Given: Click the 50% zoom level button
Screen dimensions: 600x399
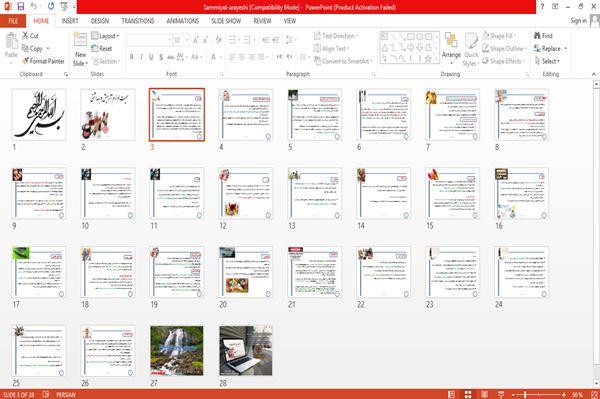Looking at the screenshot, I should [577, 394].
